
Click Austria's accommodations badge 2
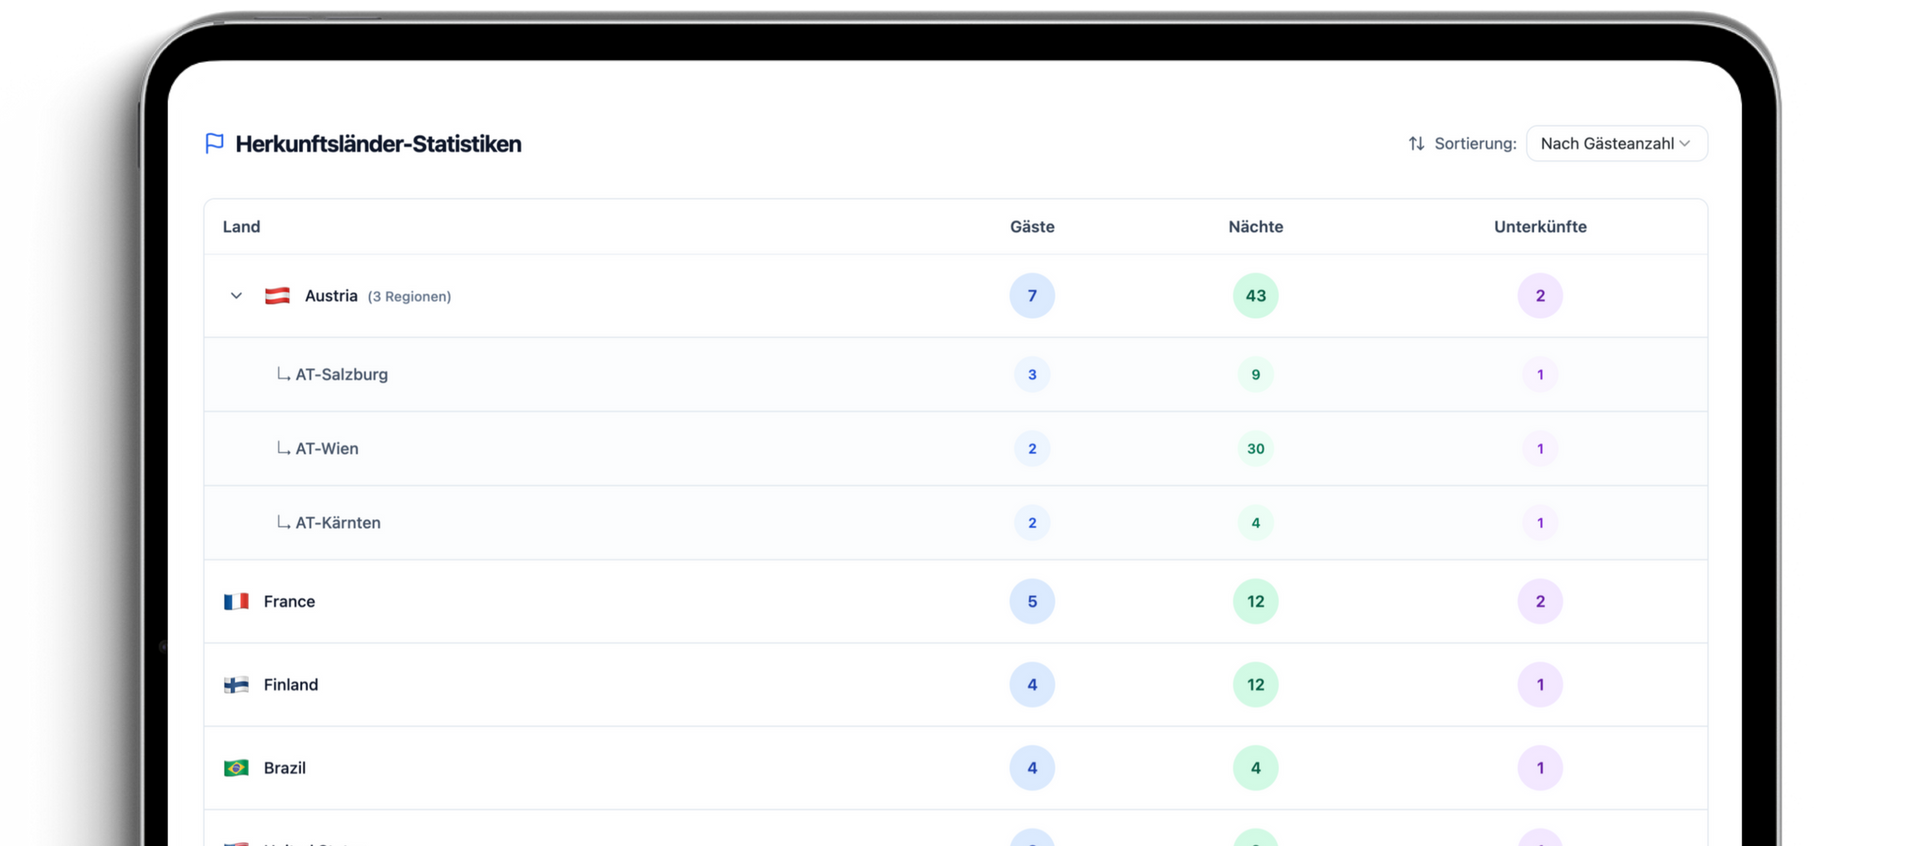(x=1540, y=296)
